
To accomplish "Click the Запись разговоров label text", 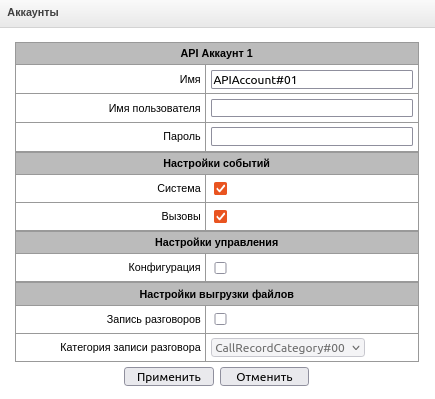I will 153,319.
